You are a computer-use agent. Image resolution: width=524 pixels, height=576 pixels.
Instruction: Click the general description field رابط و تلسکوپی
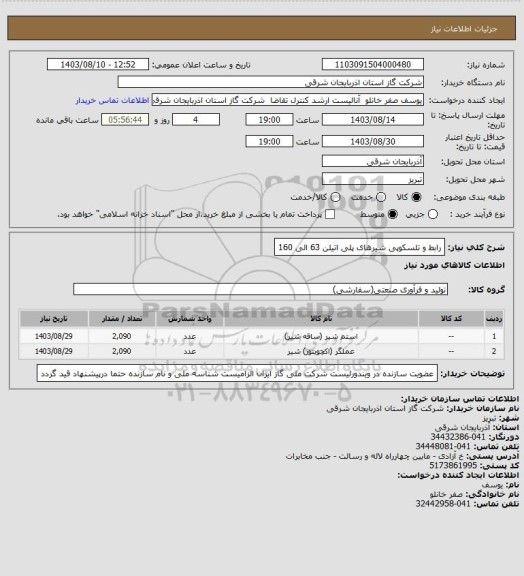pos(359,247)
